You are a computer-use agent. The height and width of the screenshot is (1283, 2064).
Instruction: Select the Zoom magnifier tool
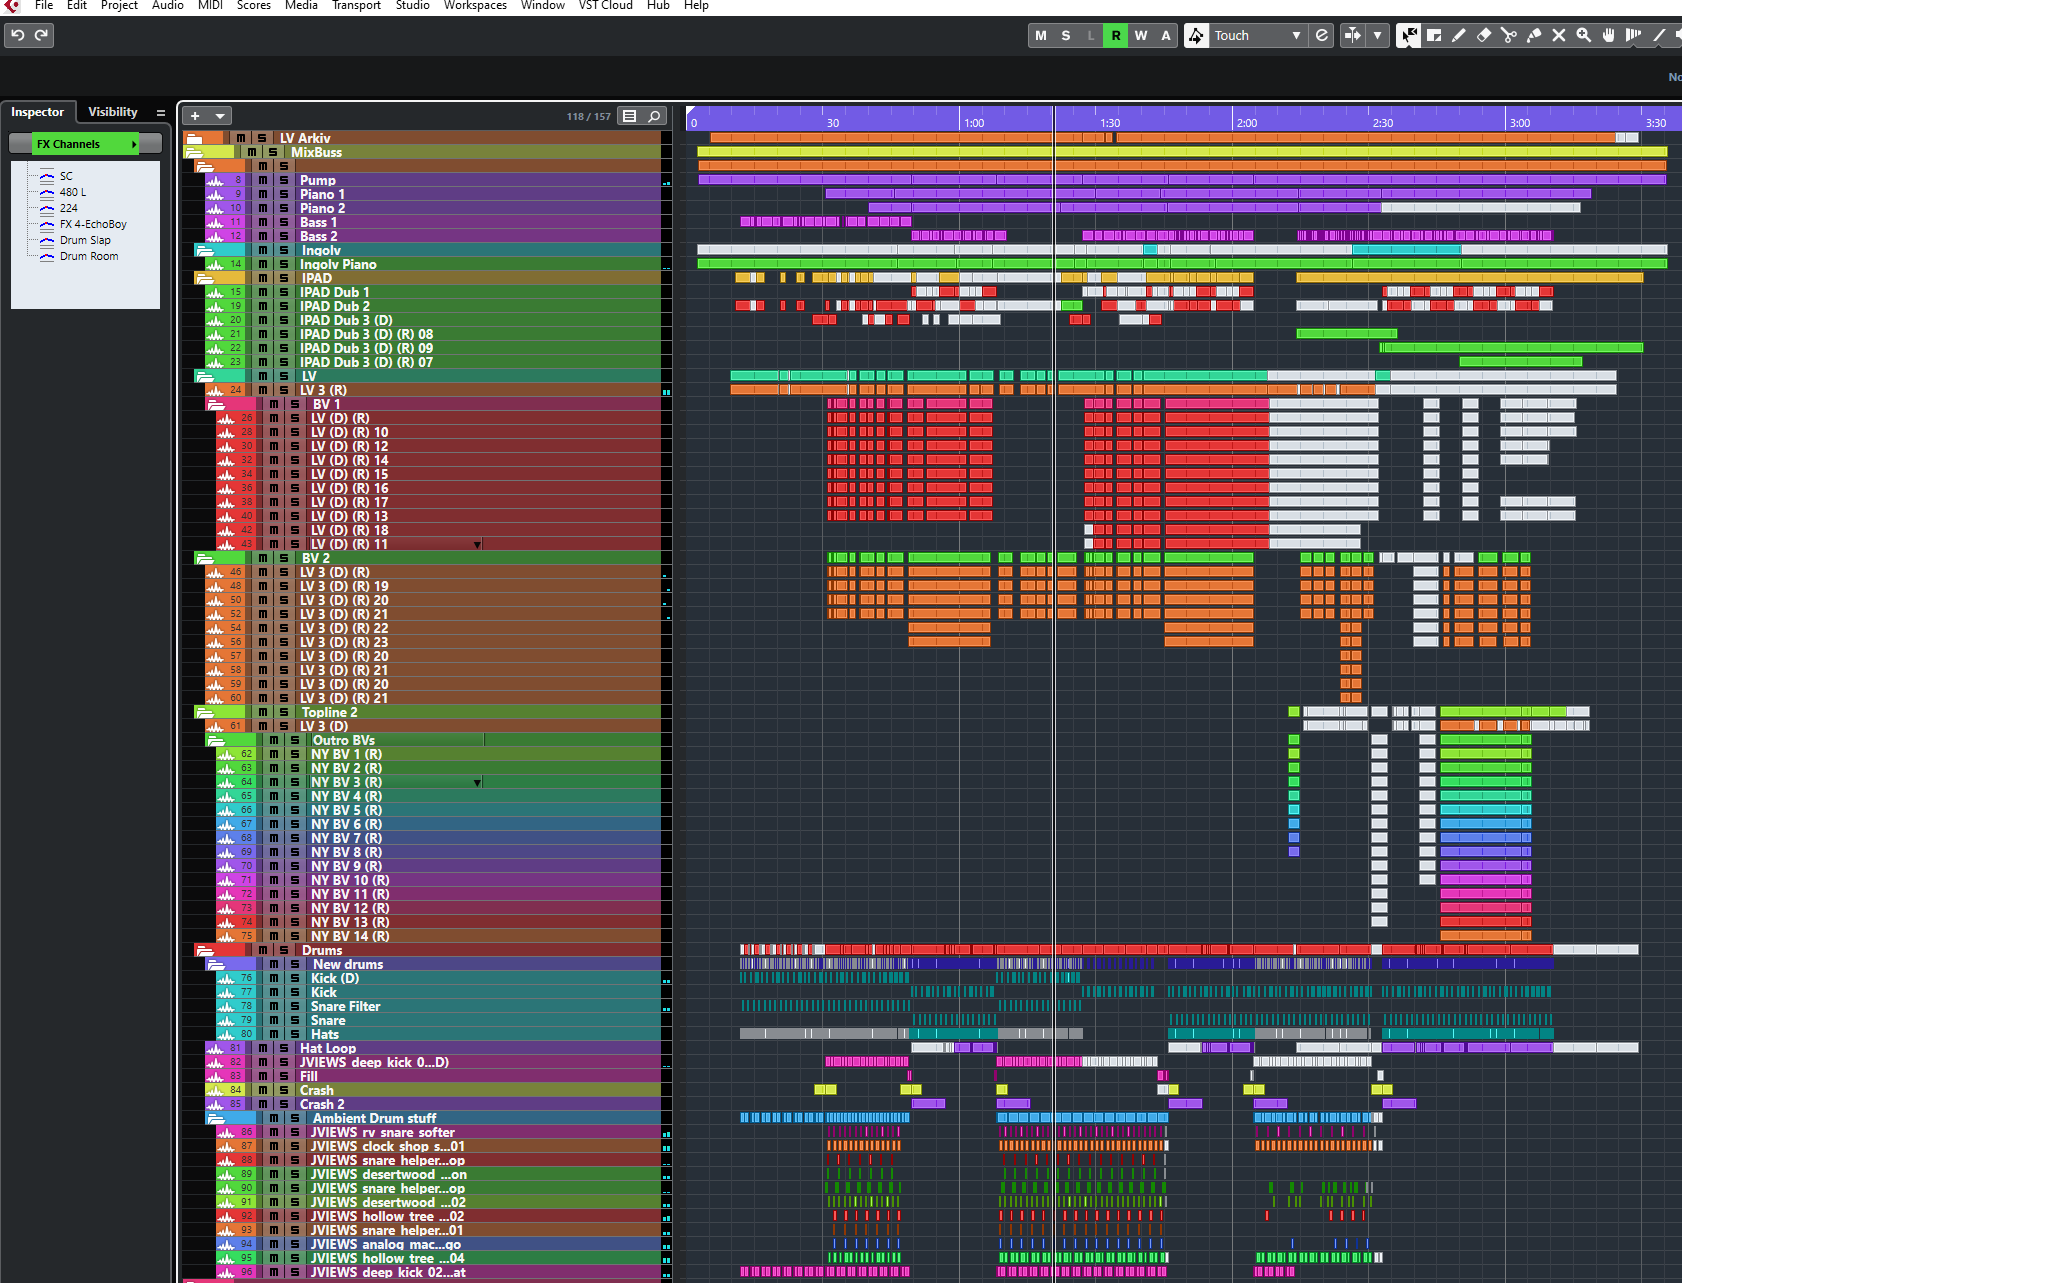1583,35
